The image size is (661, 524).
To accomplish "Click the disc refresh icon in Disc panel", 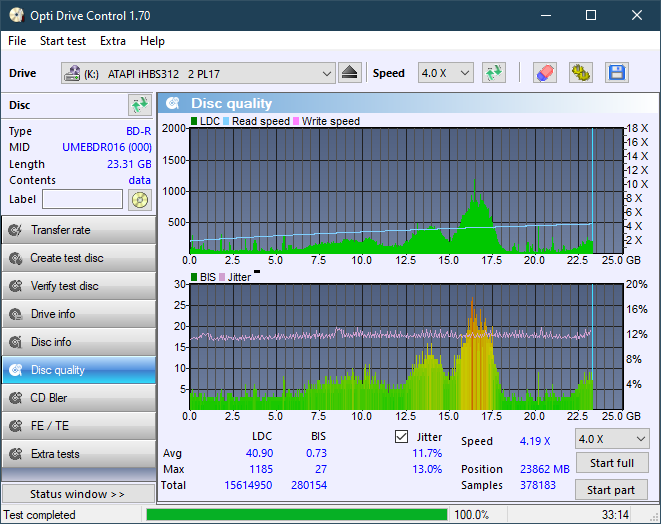I will tap(139, 105).
